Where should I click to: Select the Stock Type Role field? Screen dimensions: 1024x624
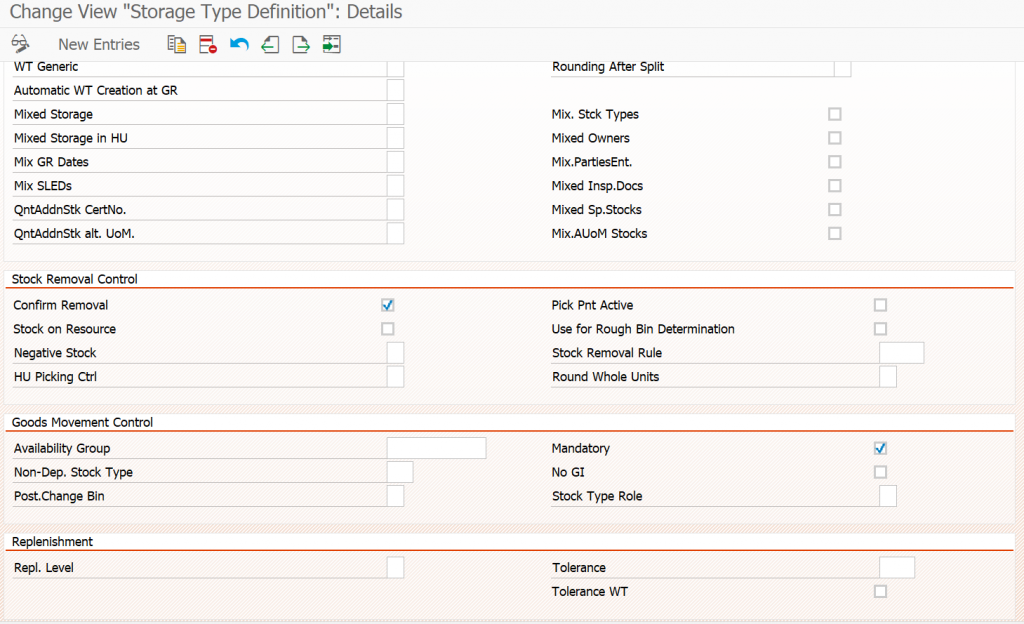coord(888,496)
